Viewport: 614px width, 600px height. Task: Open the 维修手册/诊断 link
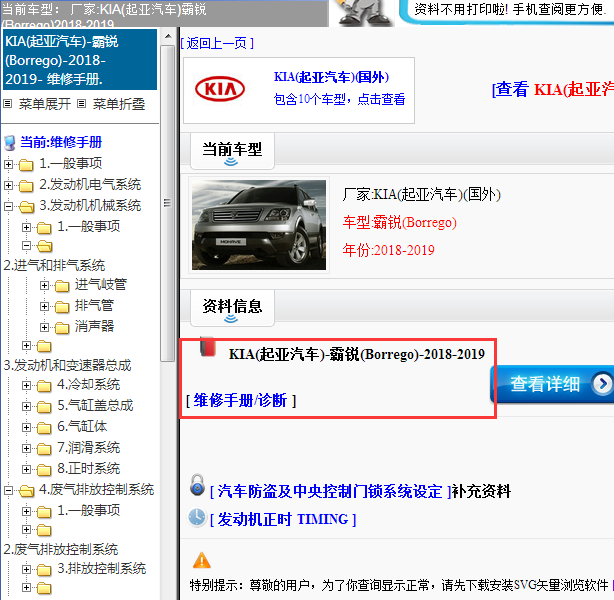tap(240, 400)
